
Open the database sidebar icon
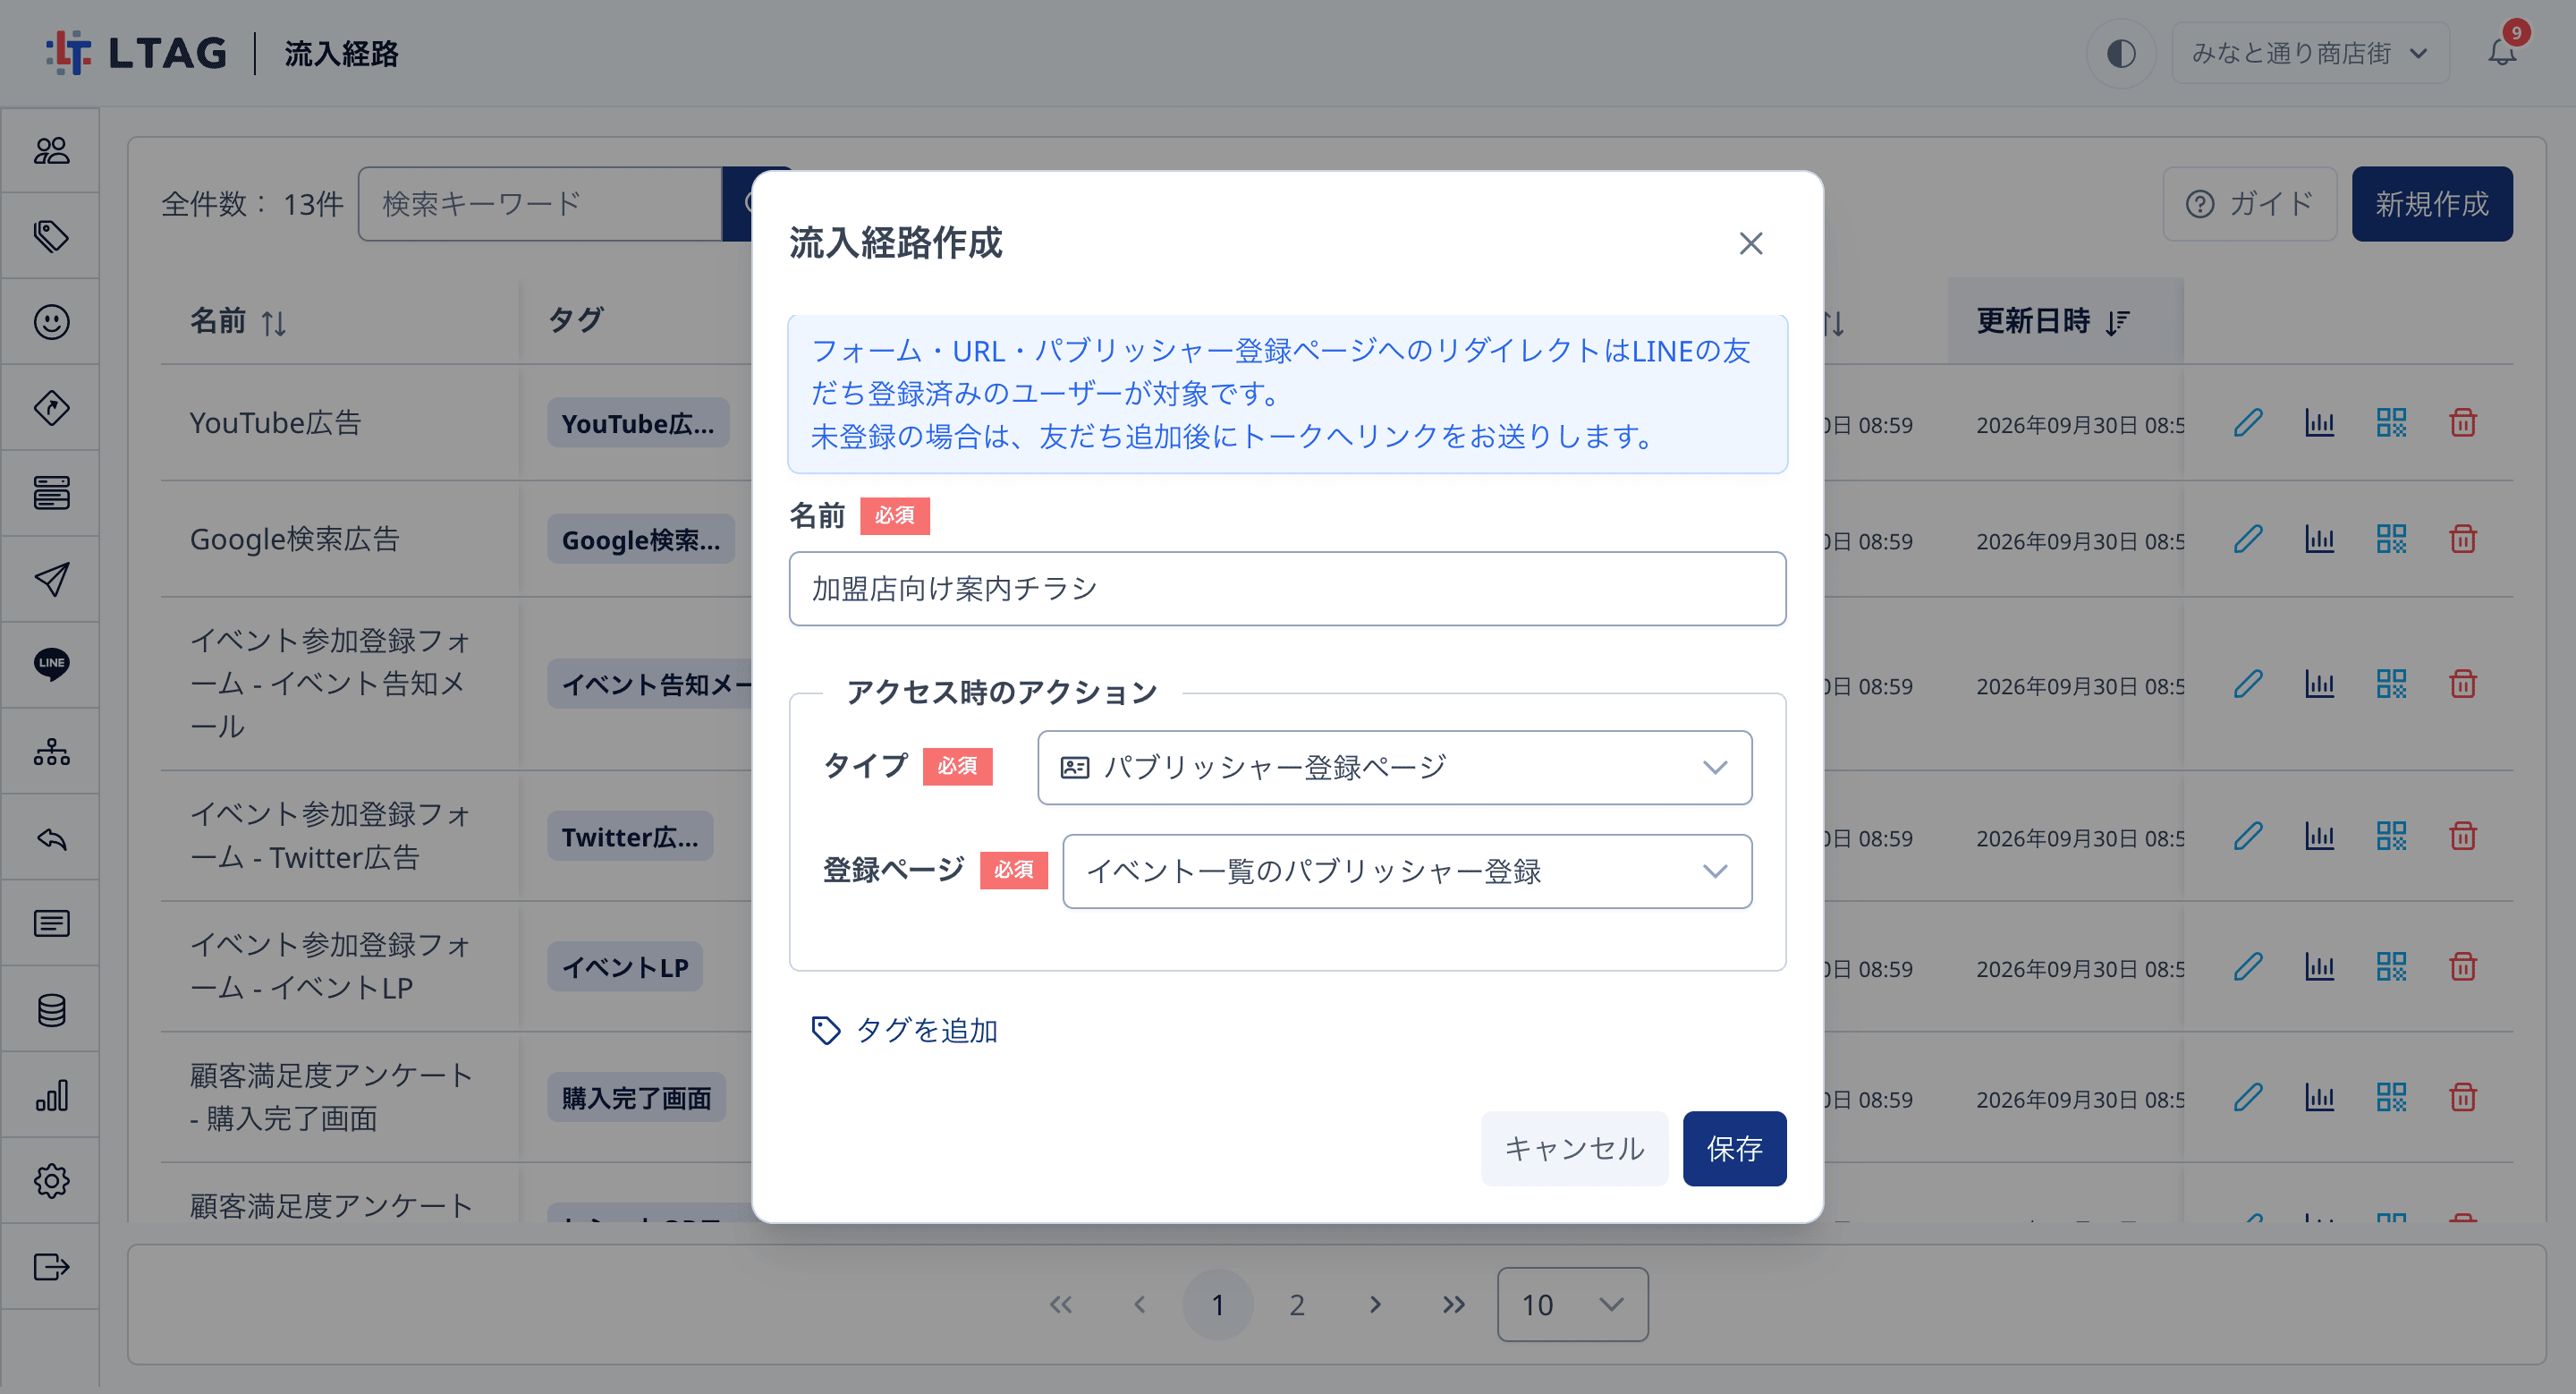tap(51, 1010)
